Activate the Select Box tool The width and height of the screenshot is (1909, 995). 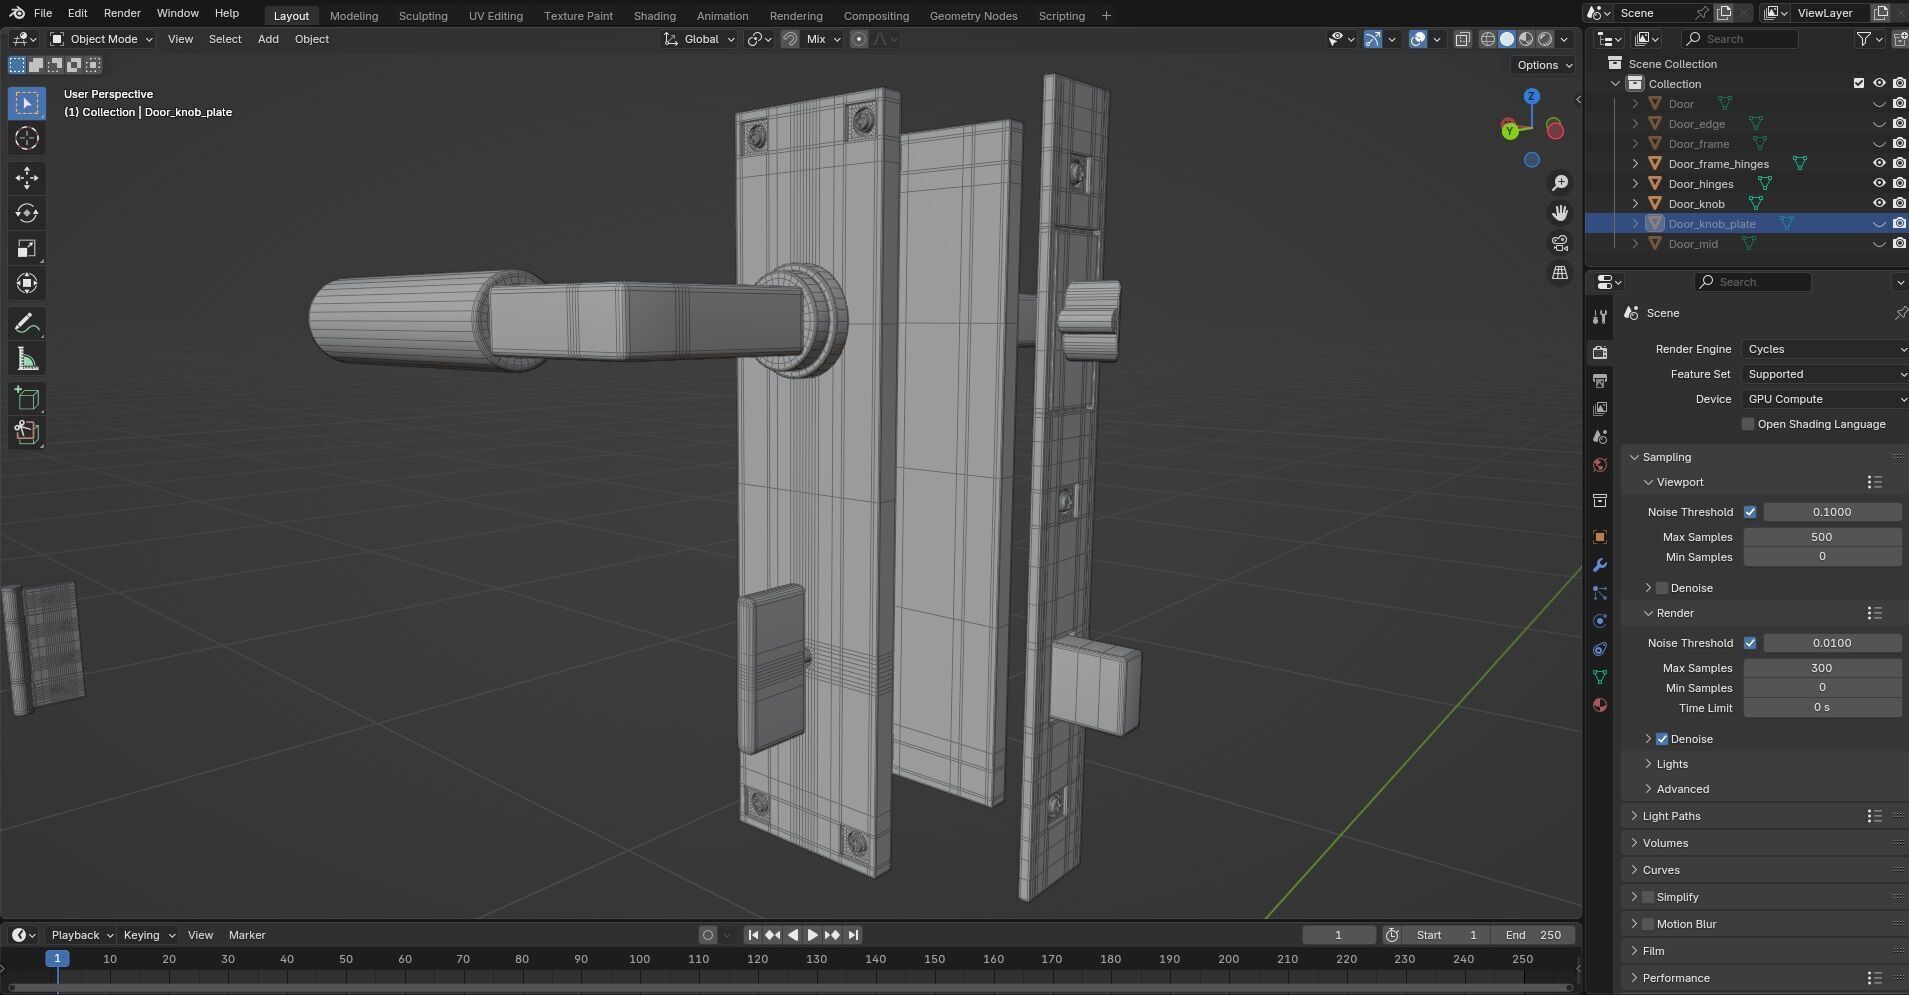tap(27, 103)
